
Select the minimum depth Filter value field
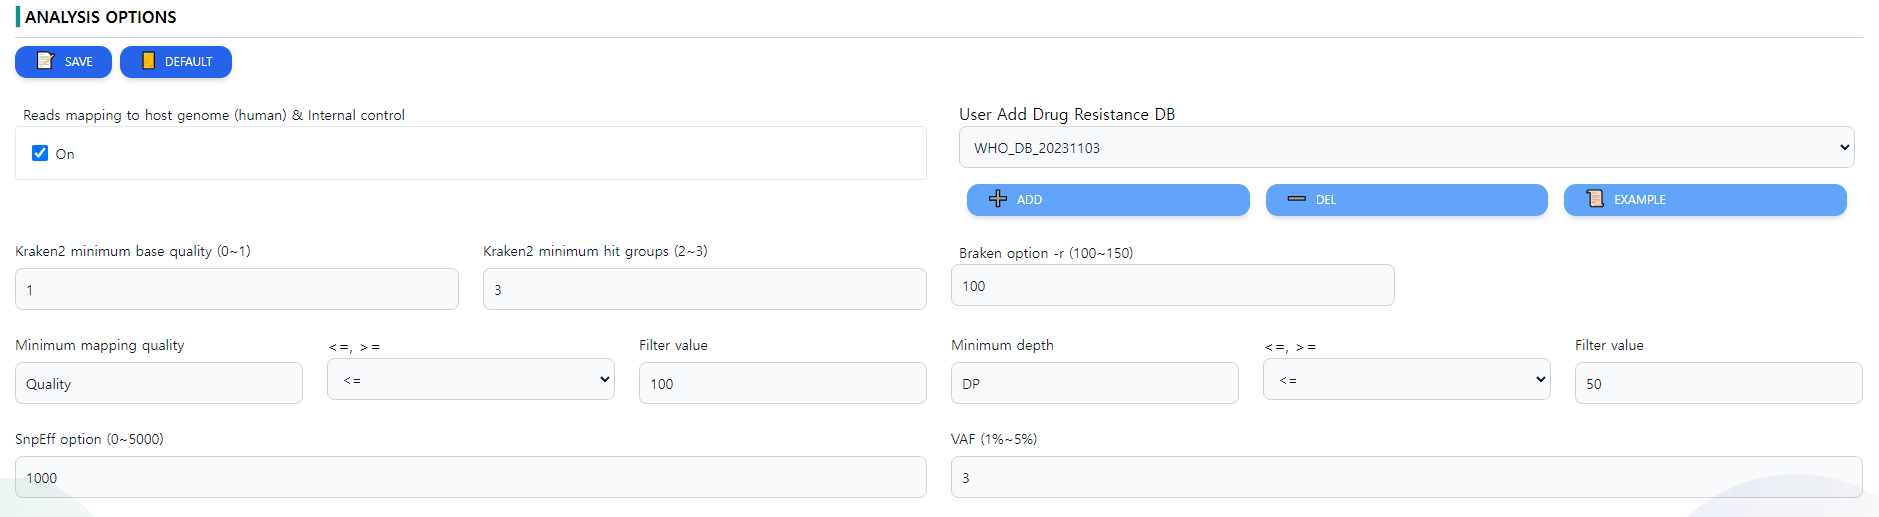point(1719,383)
